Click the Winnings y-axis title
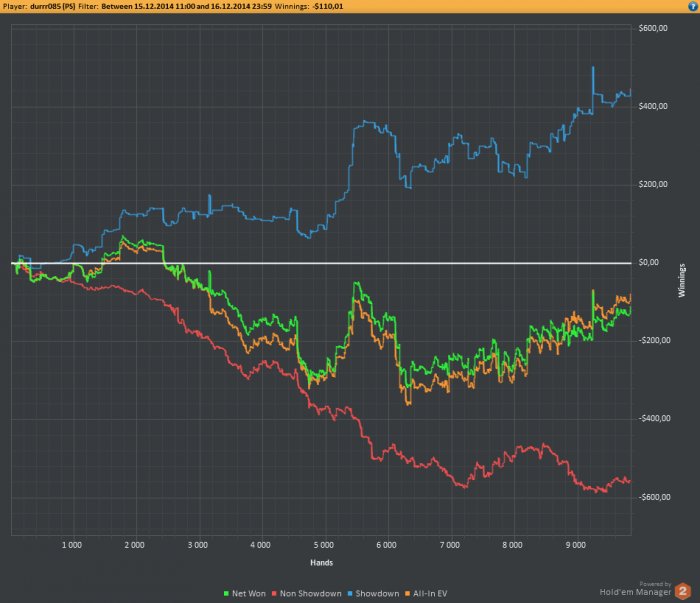Screen dimensions: 700x603 [x=682, y=280]
